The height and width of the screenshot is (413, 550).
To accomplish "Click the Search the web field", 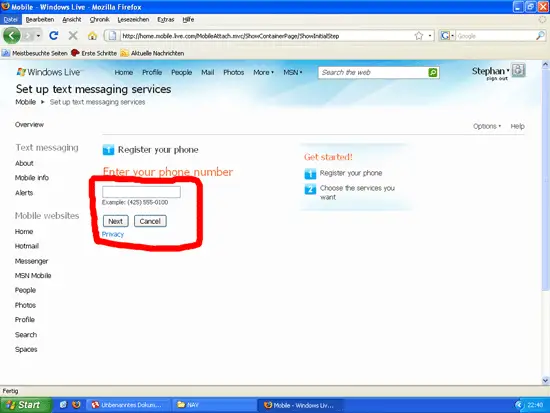I will [x=373, y=72].
